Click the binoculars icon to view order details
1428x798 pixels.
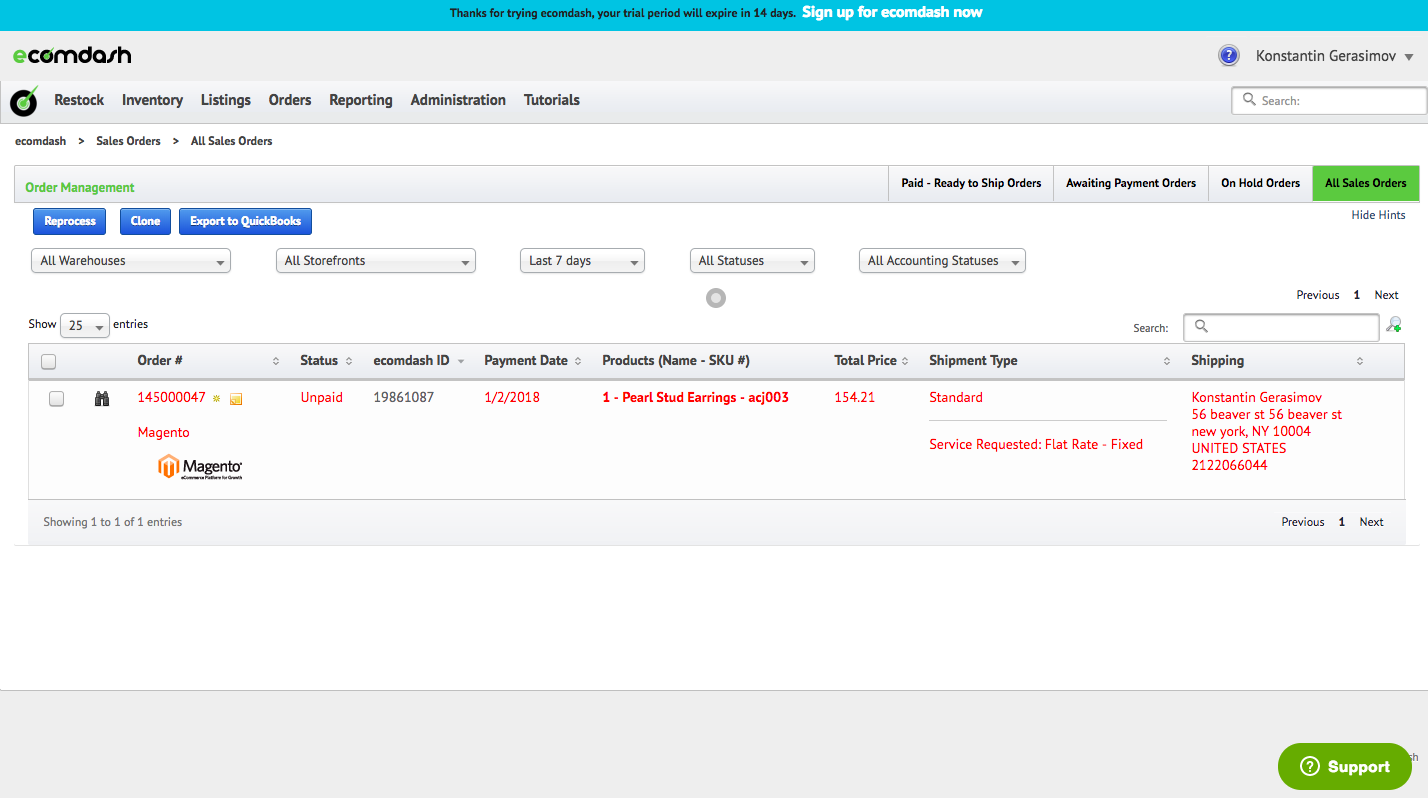tap(101, 397)
